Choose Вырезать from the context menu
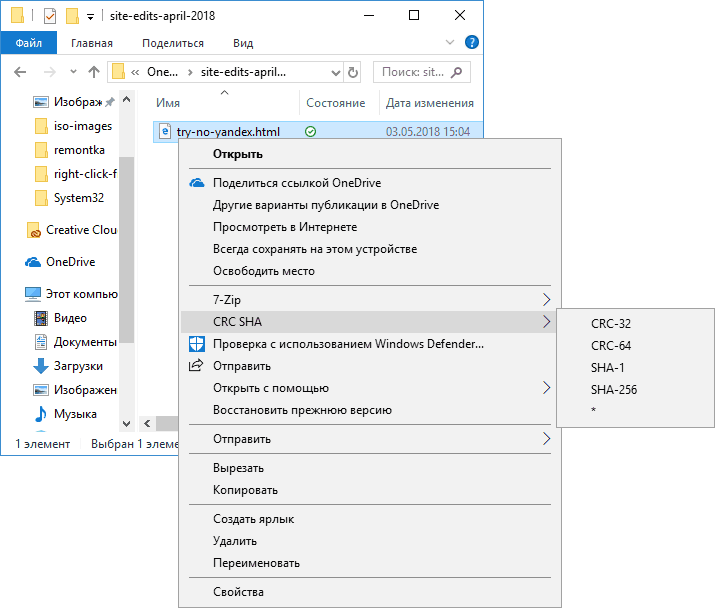This screenshot has width=715, height=608. click(x=370, y=468)
